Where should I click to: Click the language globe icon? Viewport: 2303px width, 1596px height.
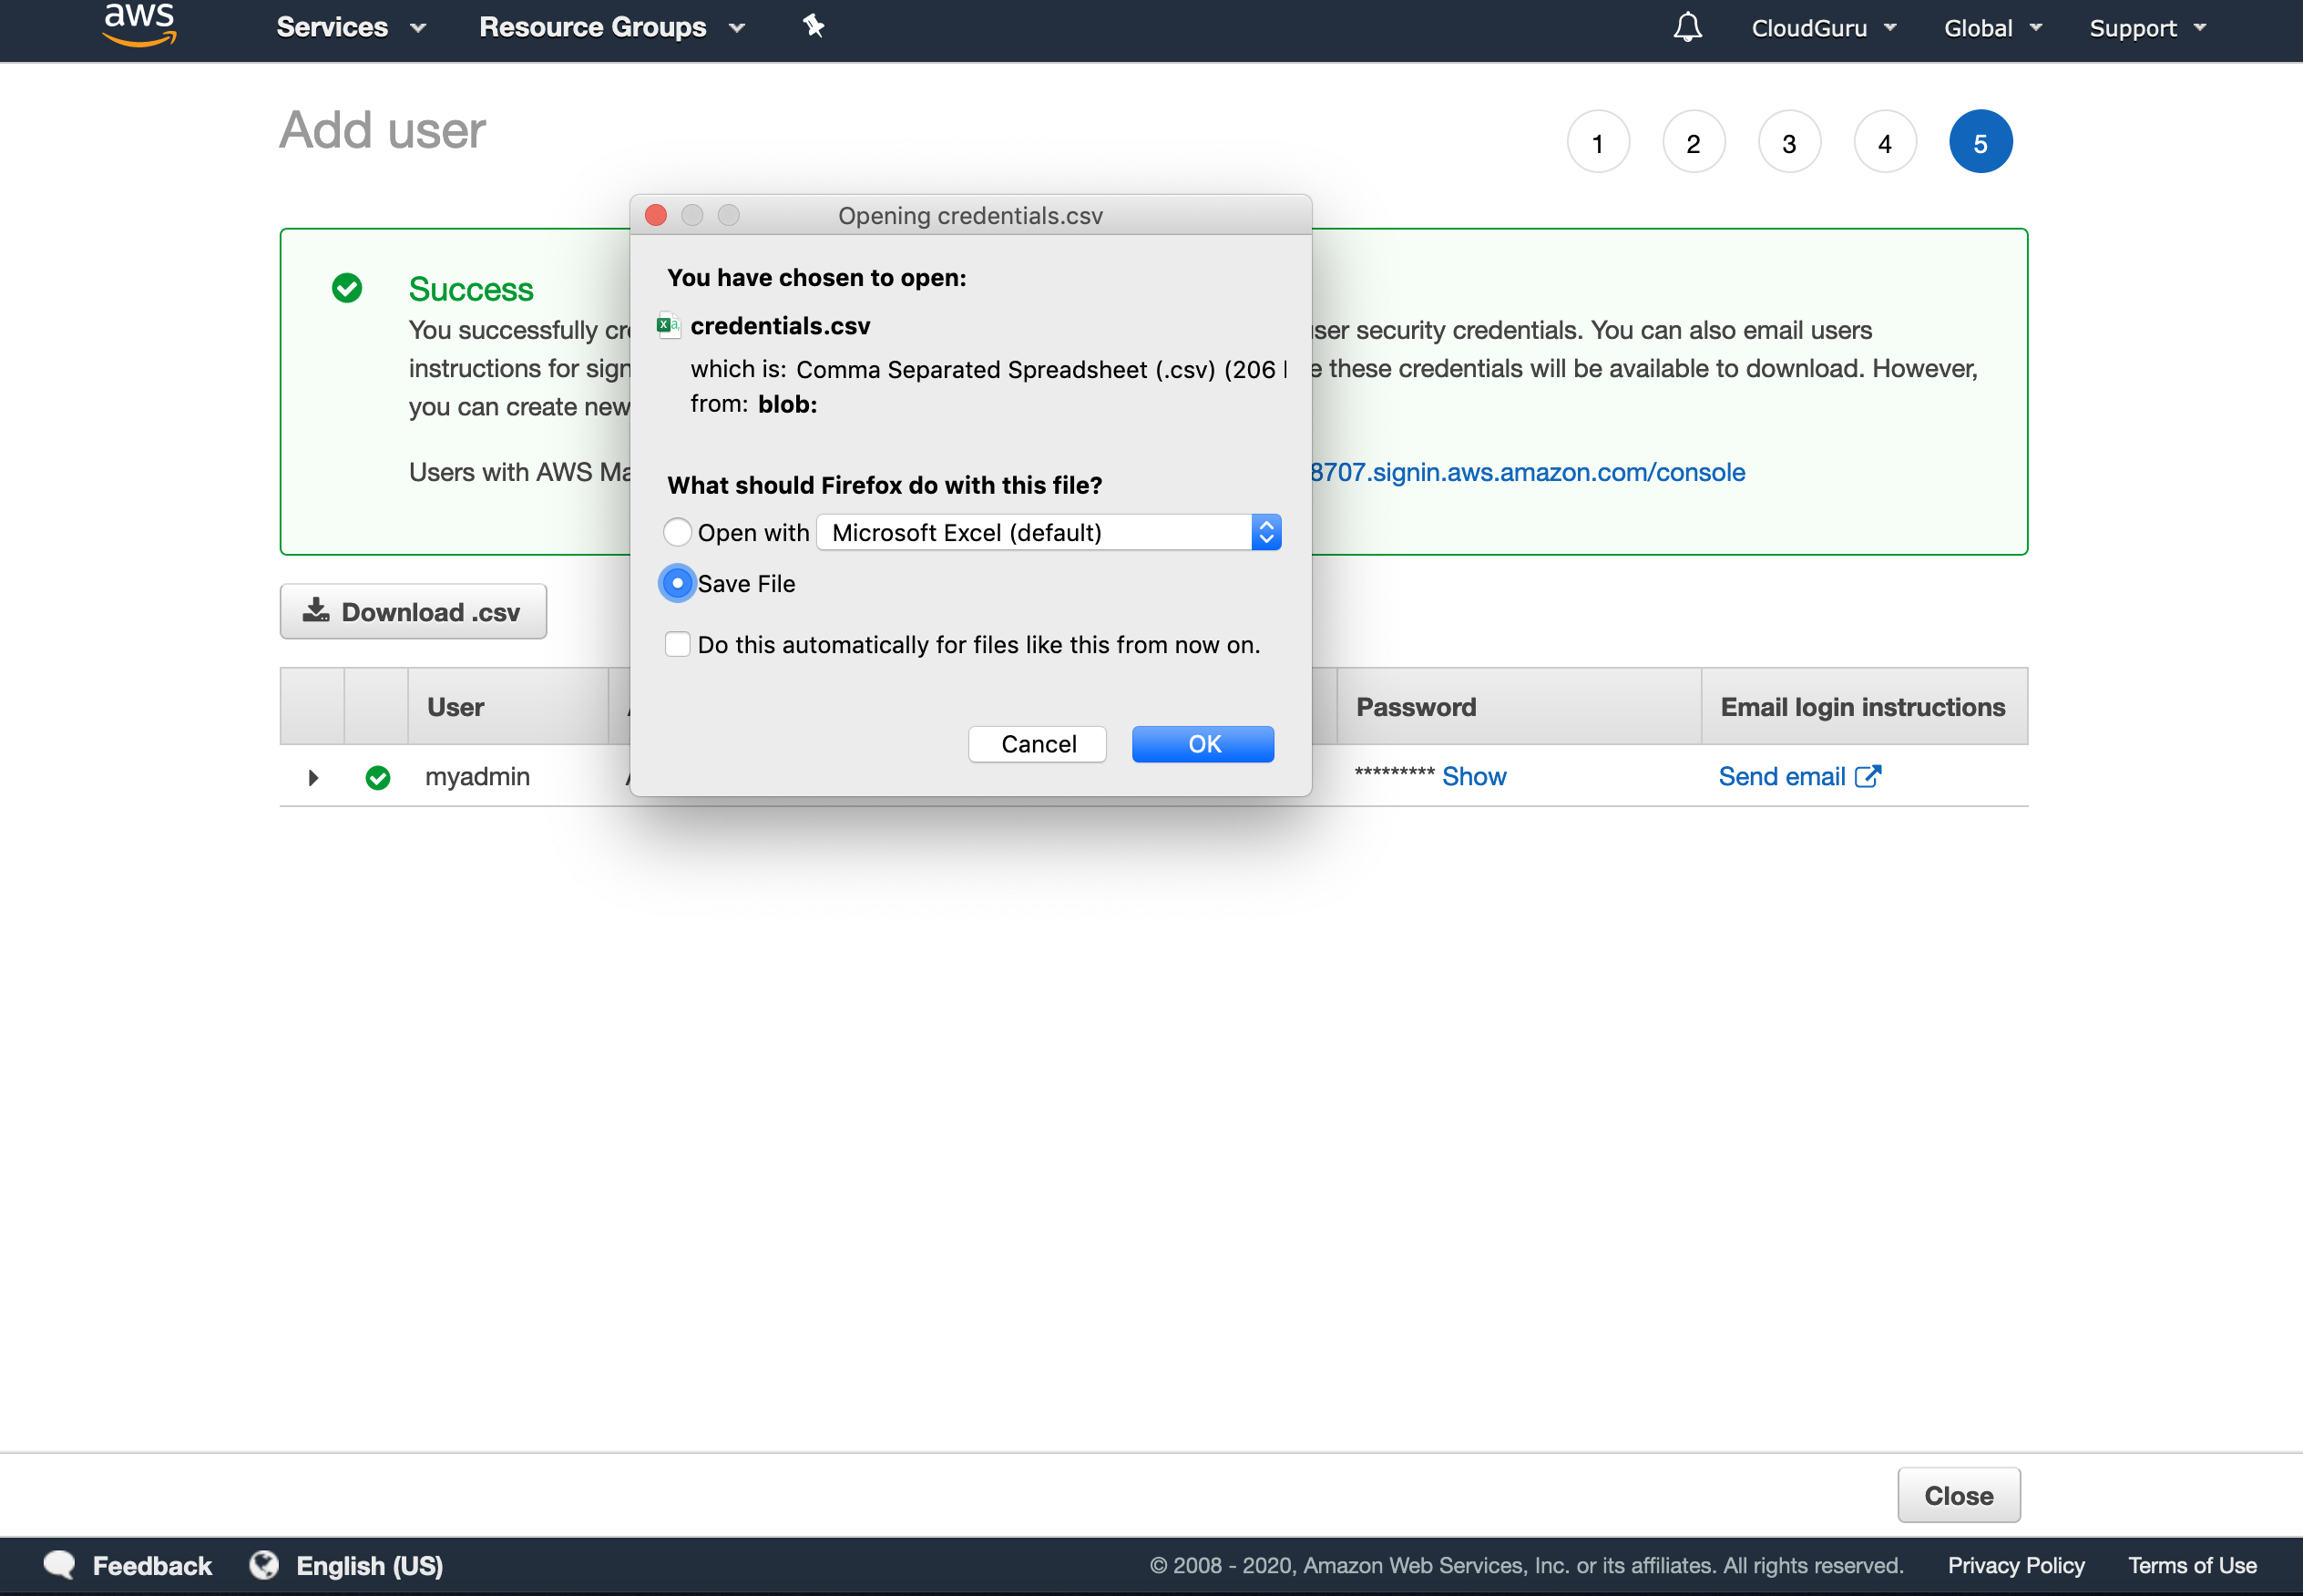pyautogui.click(x=264, y=1564)
